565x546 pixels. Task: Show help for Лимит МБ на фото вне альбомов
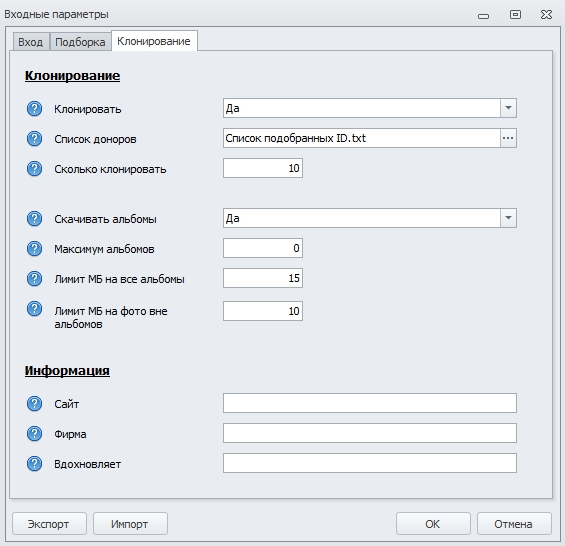[x=35, y=308]
